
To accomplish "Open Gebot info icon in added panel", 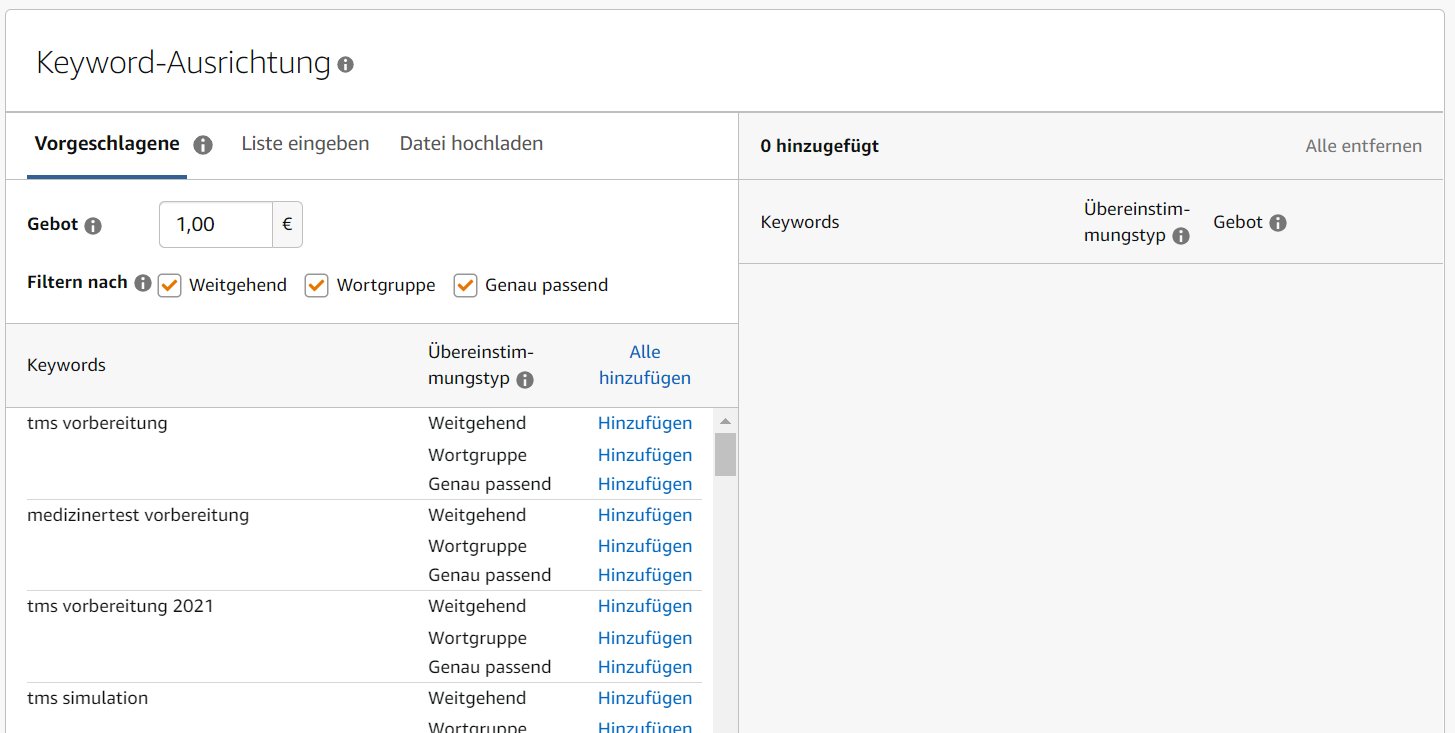I will 1277,223.
